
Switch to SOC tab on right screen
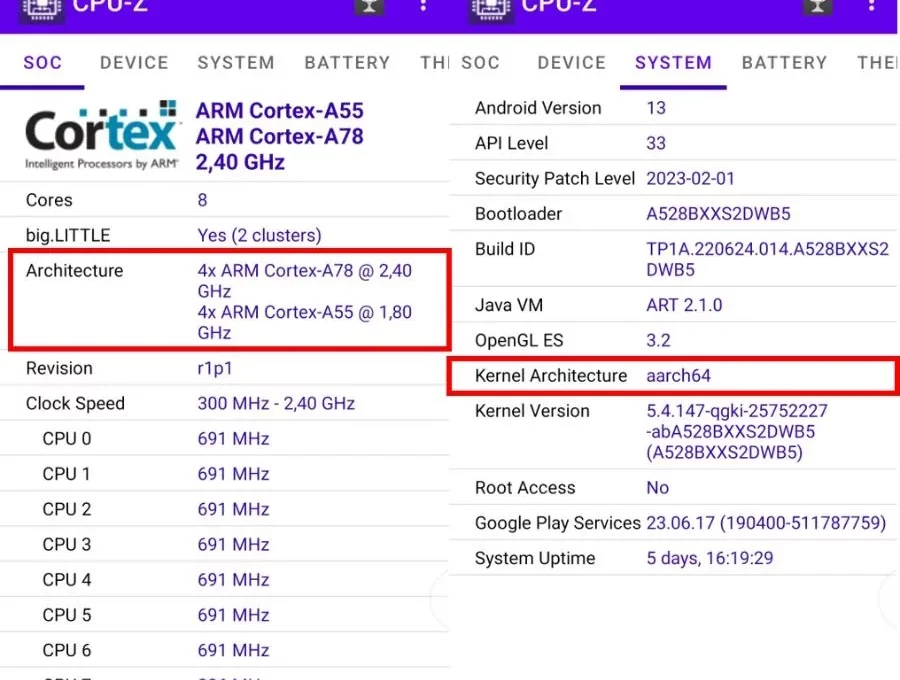click(480, 63)
